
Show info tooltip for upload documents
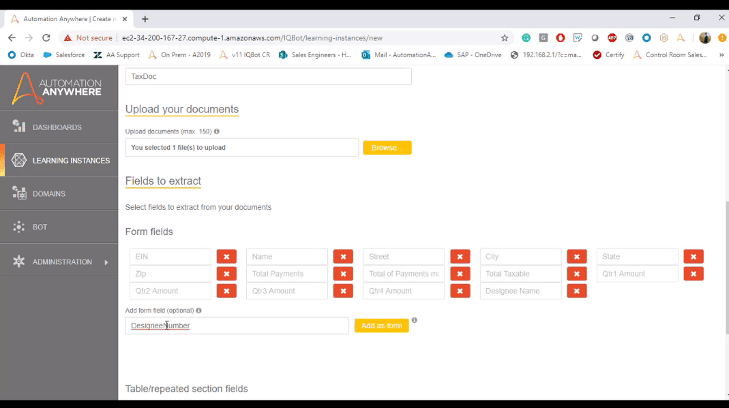(x=217, y=132)
